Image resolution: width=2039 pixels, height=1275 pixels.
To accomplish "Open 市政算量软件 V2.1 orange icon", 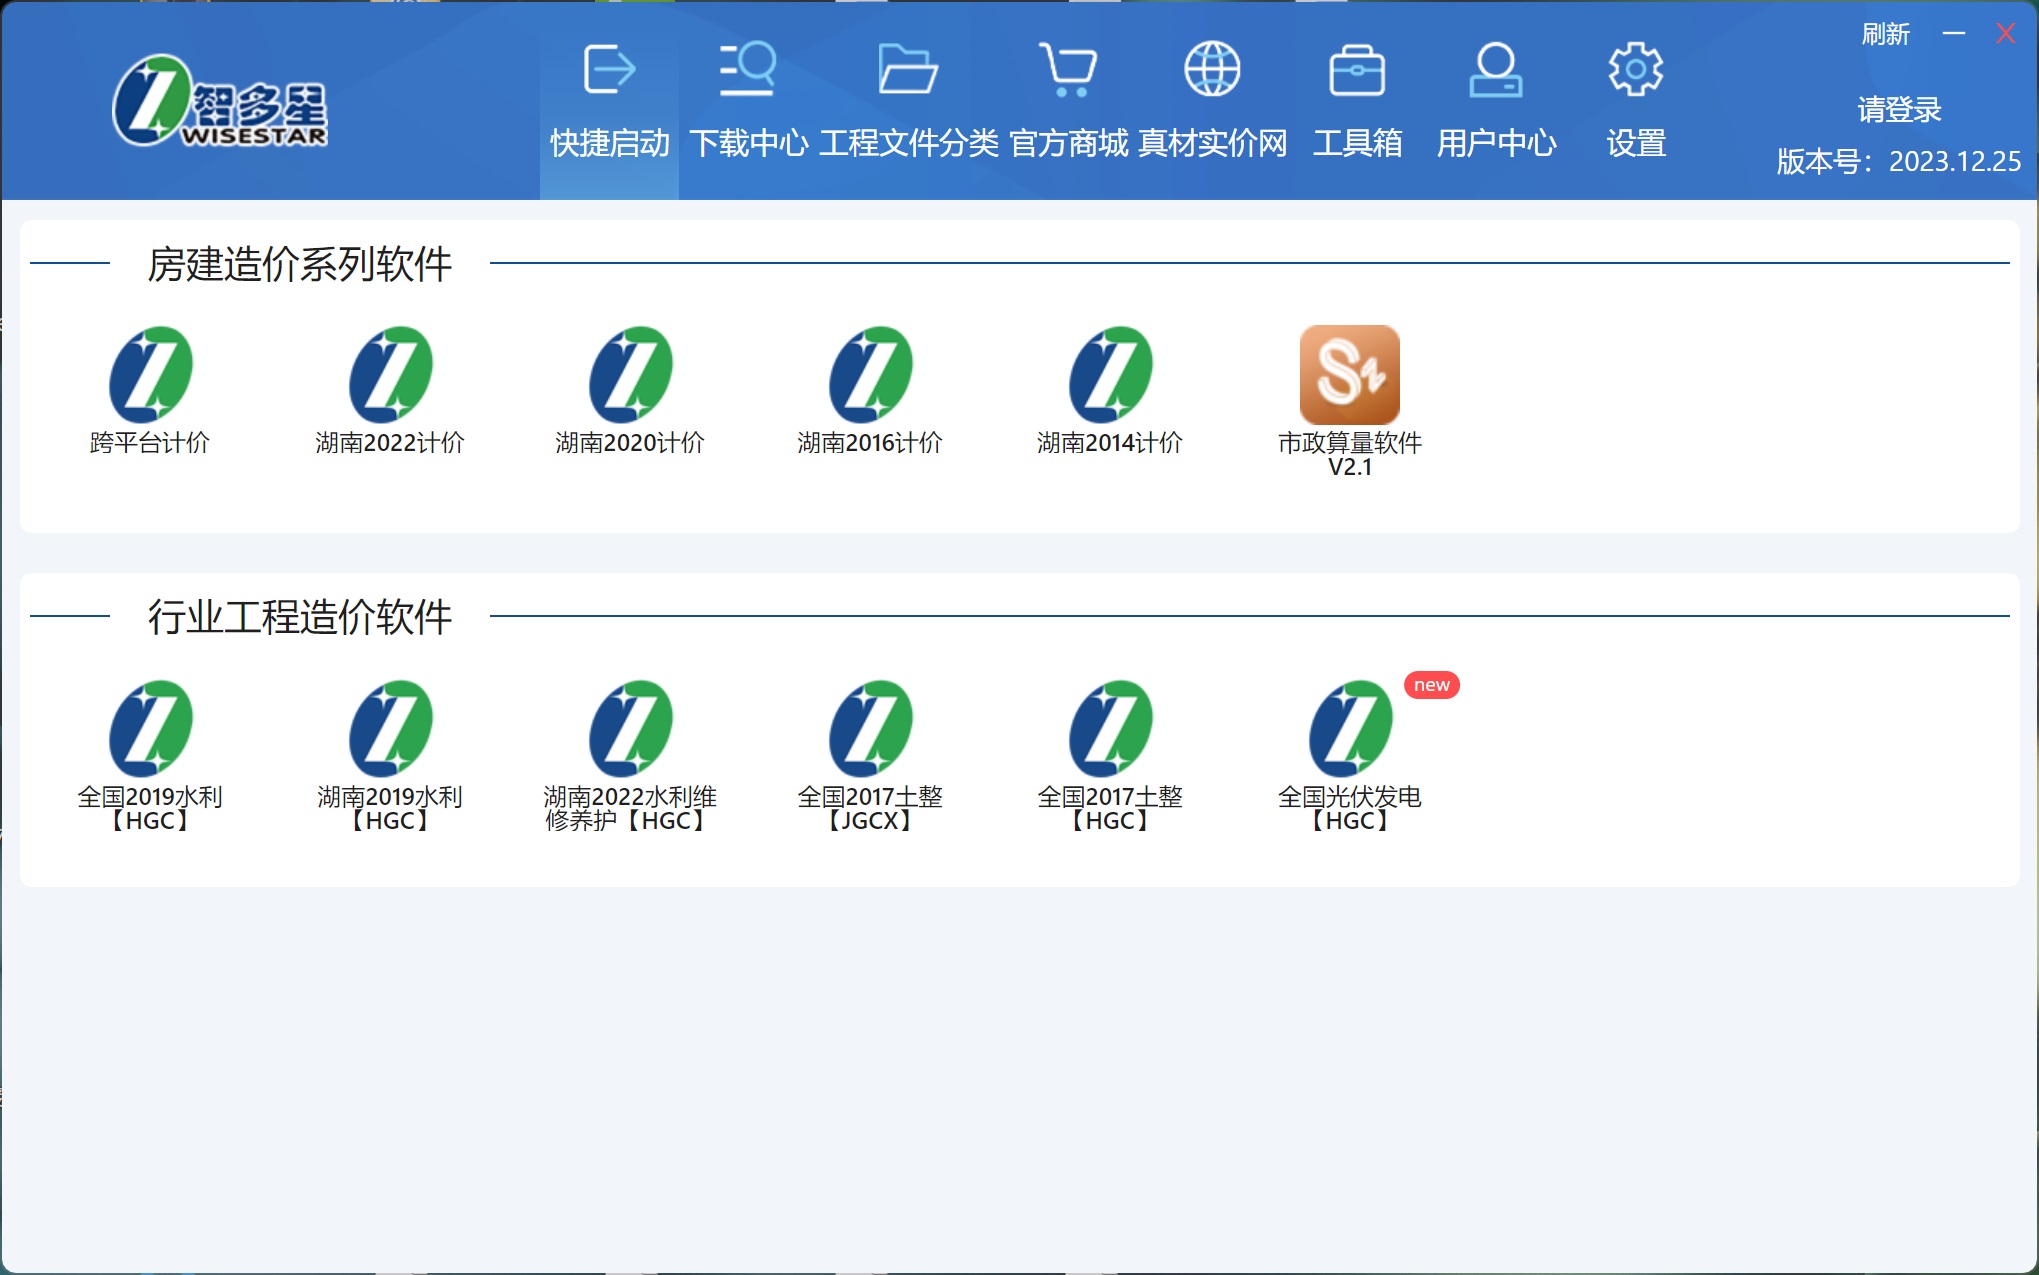I will 1349,376.
